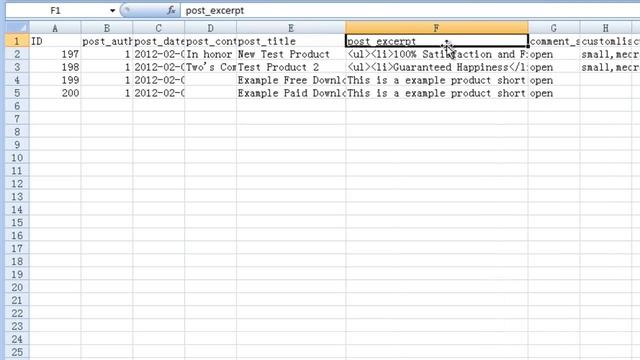
Task: Click the Example Free Download title cell
Action: 291,80
